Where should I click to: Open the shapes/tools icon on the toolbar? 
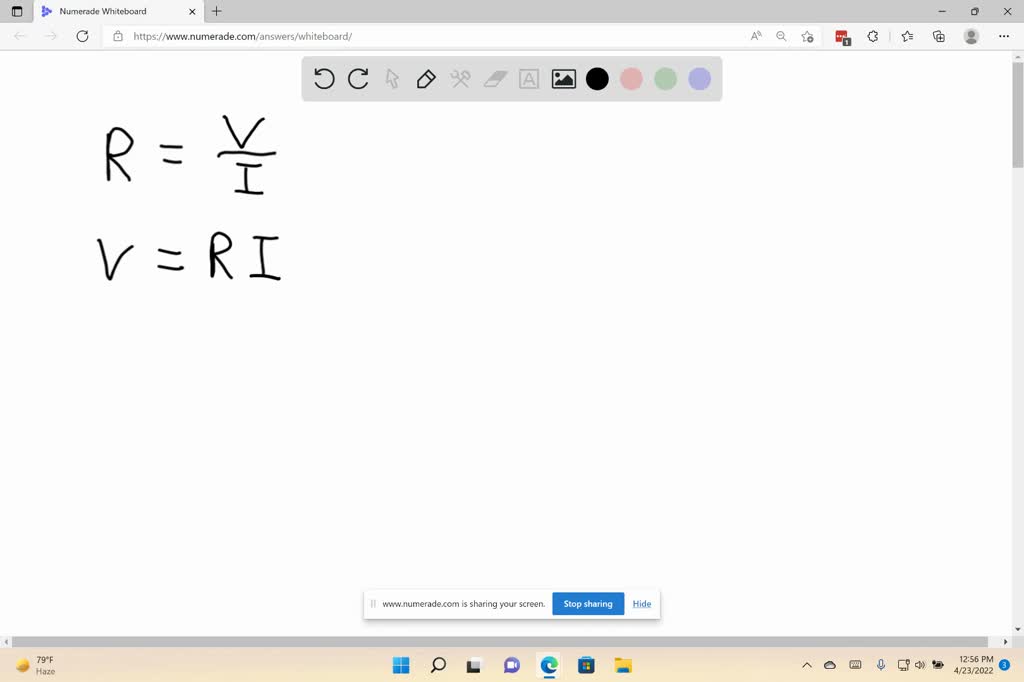point(460,79)
